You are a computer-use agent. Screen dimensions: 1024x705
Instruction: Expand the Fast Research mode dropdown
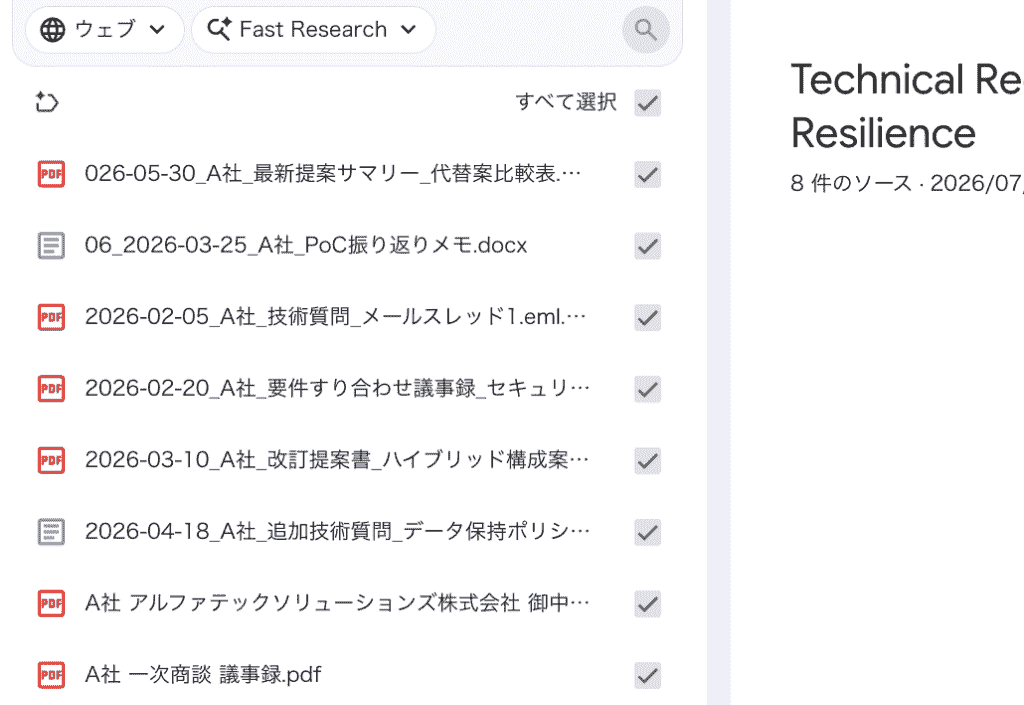pos(313,29)
